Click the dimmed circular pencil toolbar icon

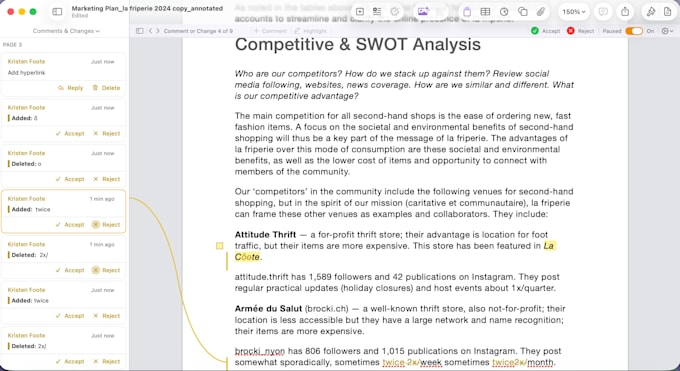point(394,12)
